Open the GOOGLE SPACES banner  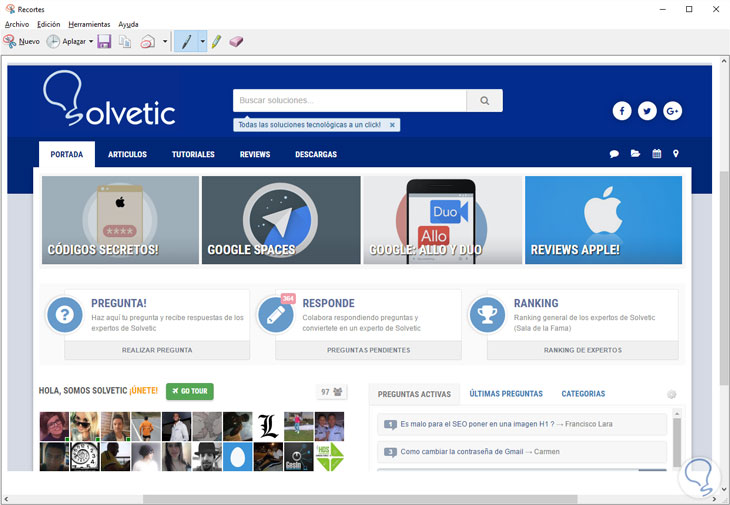click(281, 220)
